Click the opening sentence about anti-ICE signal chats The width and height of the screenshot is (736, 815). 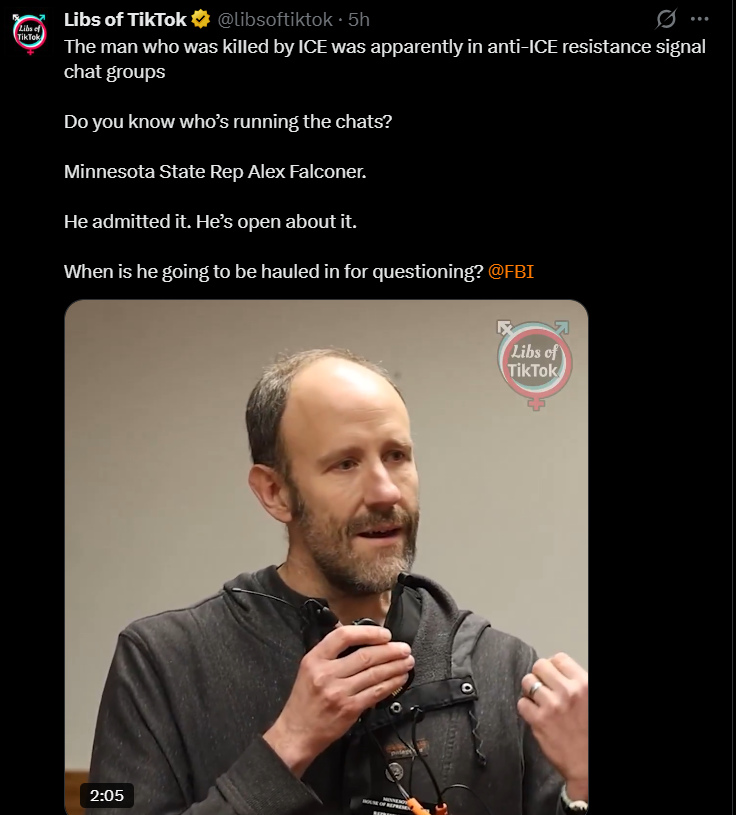point(385,59)
